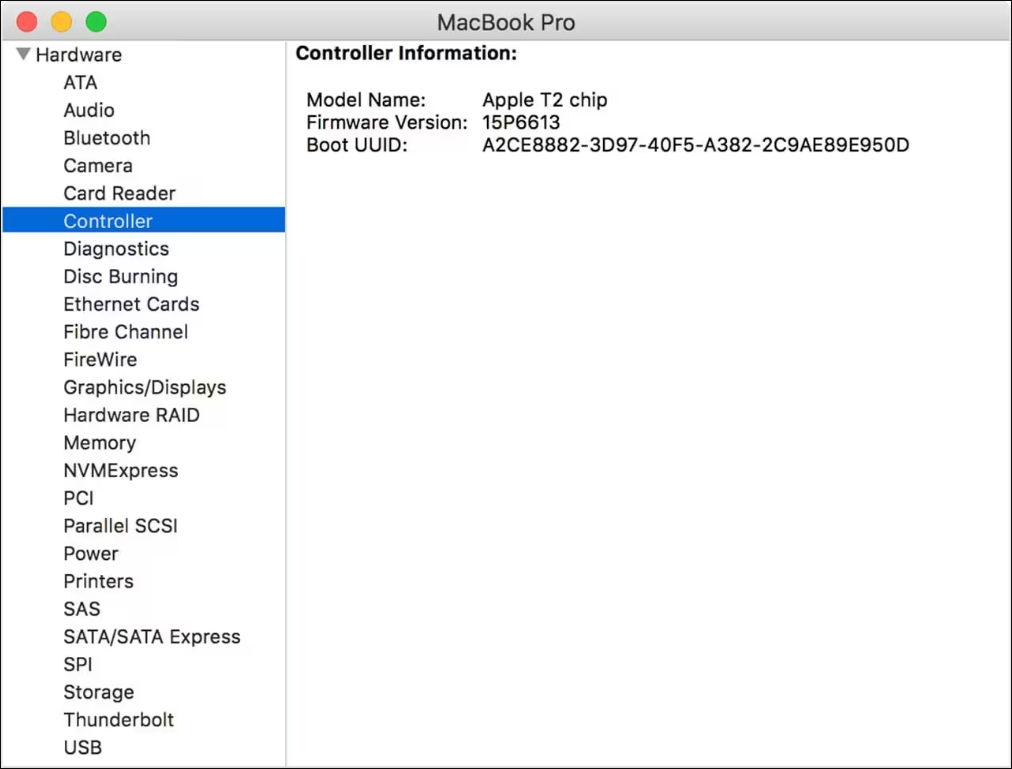This screenshot has width=1012, height=769.
Task: Click the firmware version 15P6613
Action: (521, 123)
